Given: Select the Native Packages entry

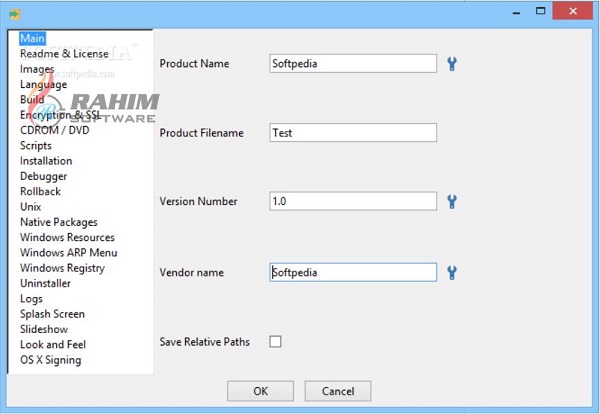Looking at the screenshot, I should coord(59,222).
